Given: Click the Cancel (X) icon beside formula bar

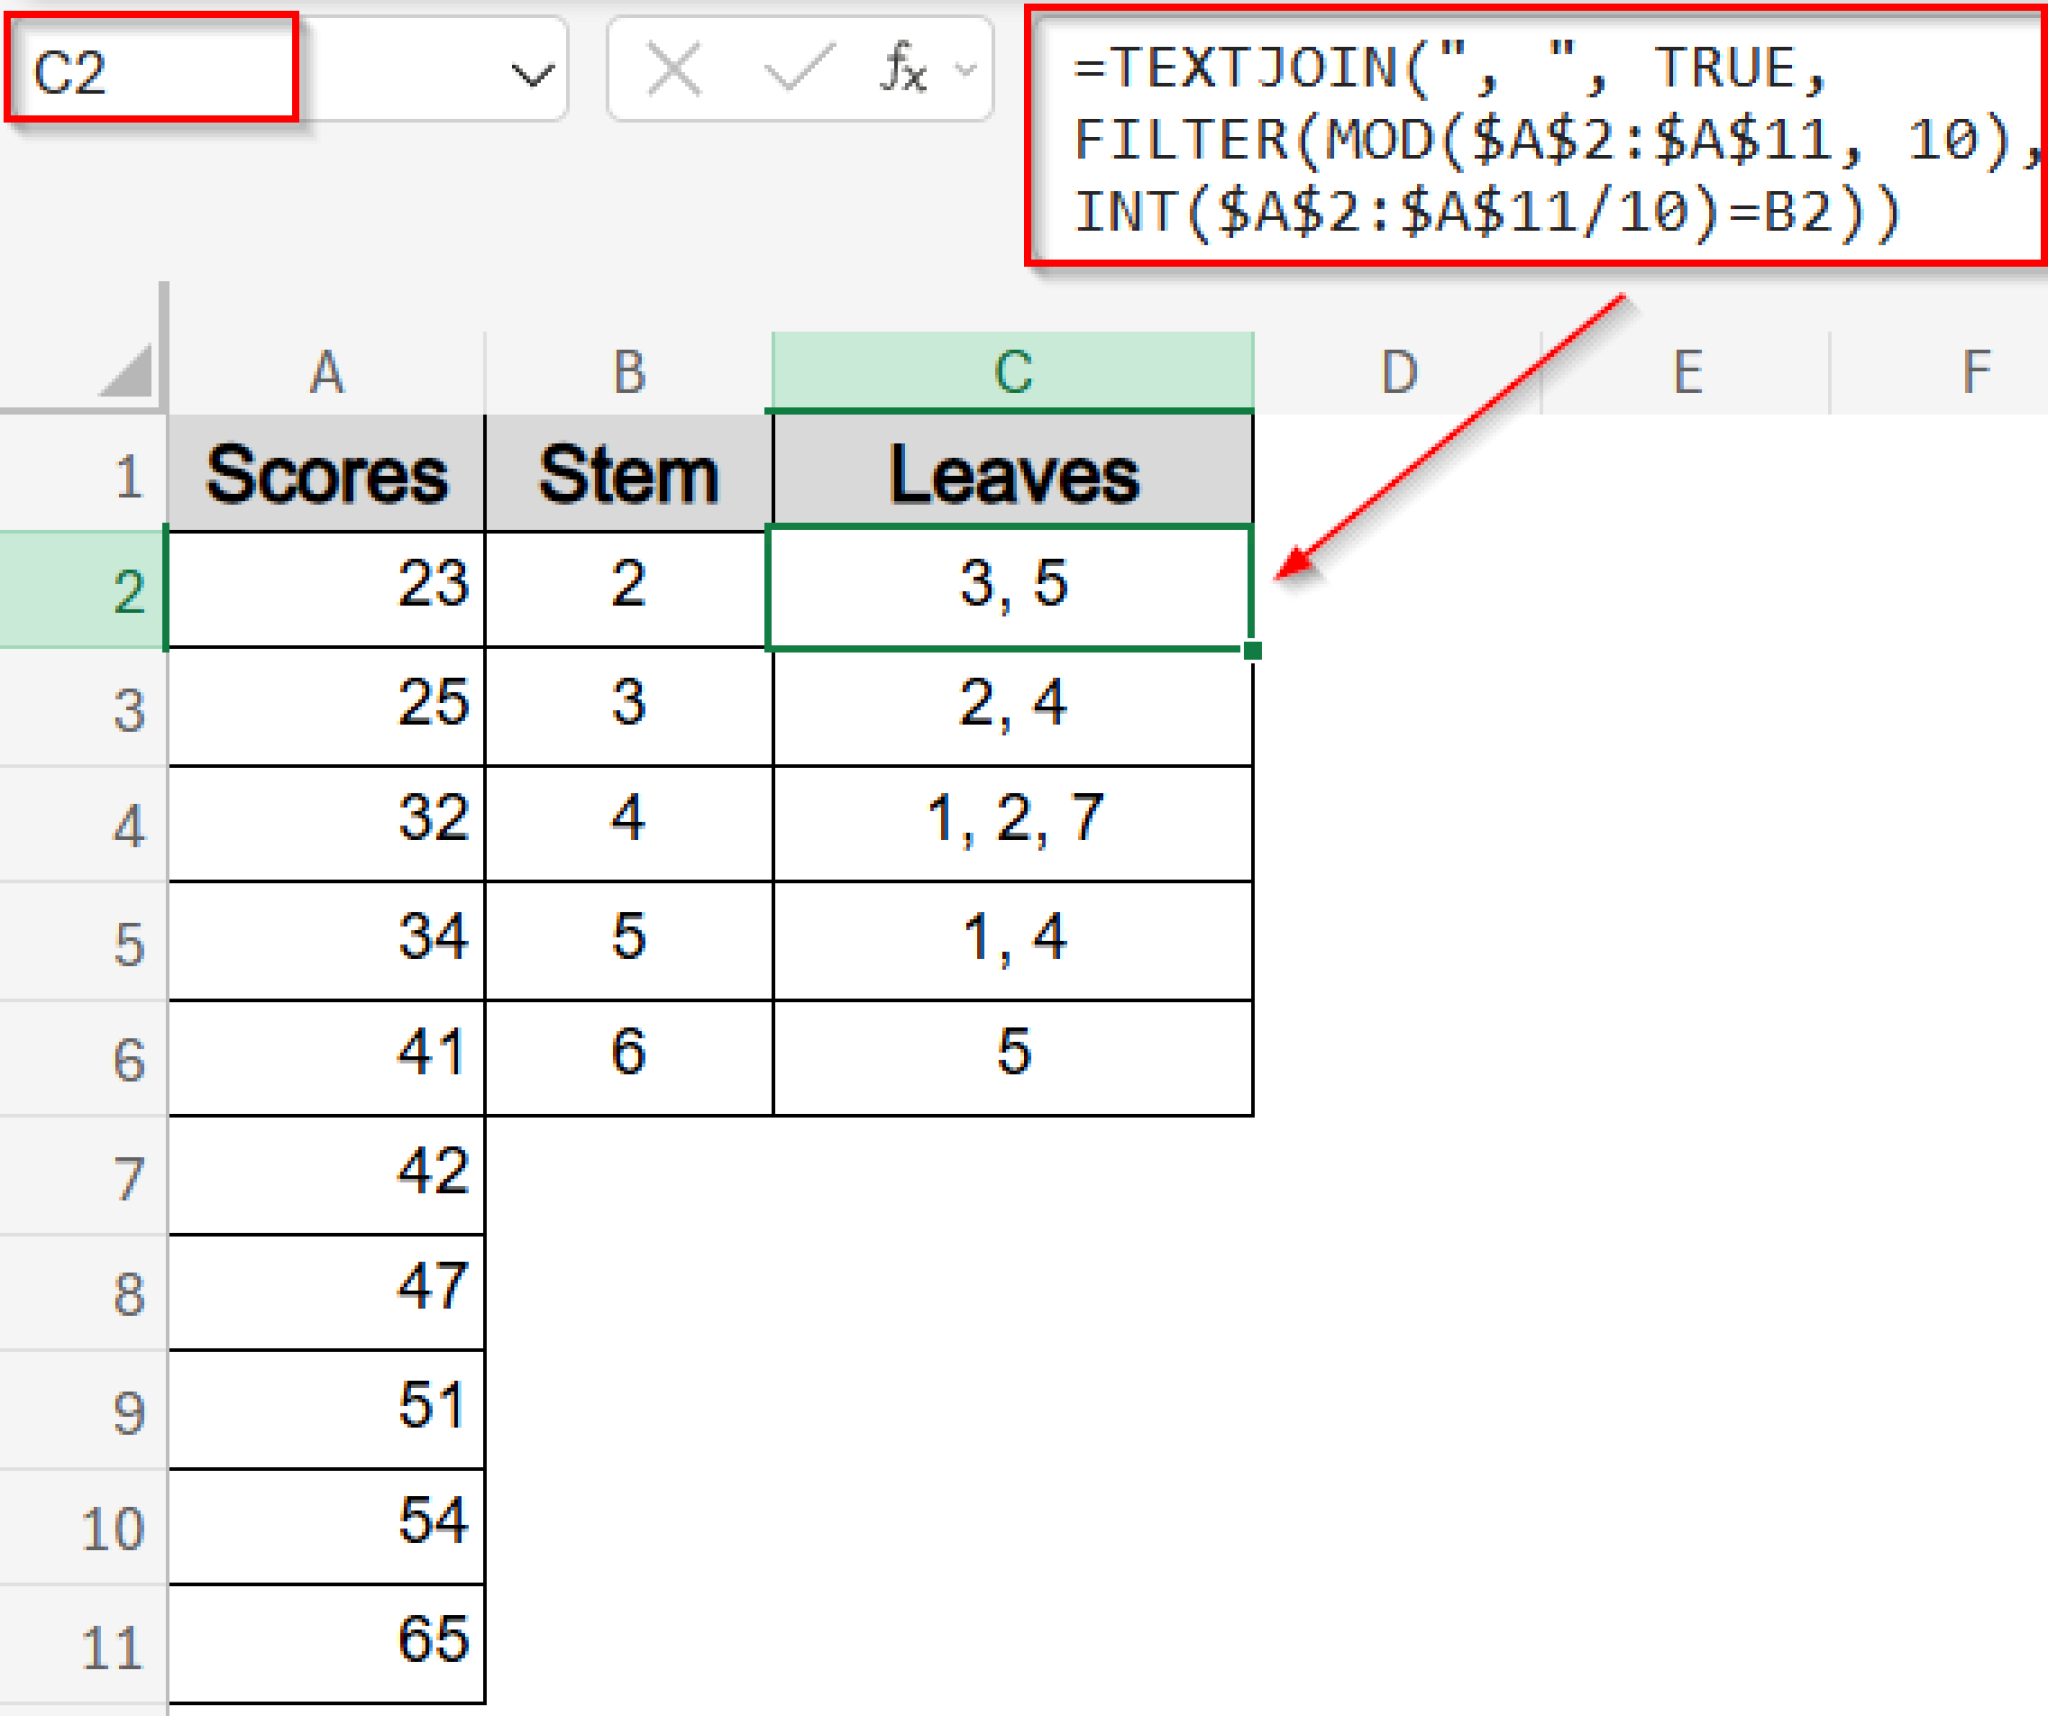Looking at the screenshot, I should click(672, 70).
